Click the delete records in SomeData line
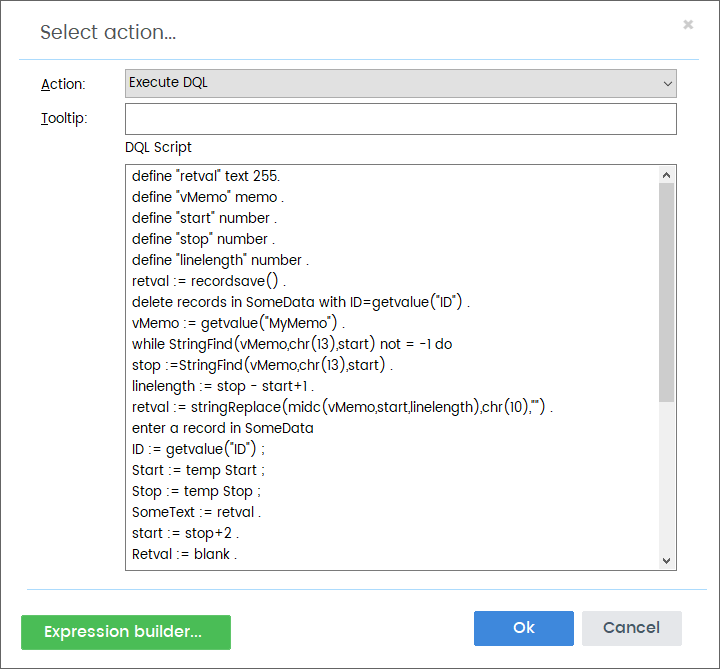720x669 pixels. [x=301, y=302]
